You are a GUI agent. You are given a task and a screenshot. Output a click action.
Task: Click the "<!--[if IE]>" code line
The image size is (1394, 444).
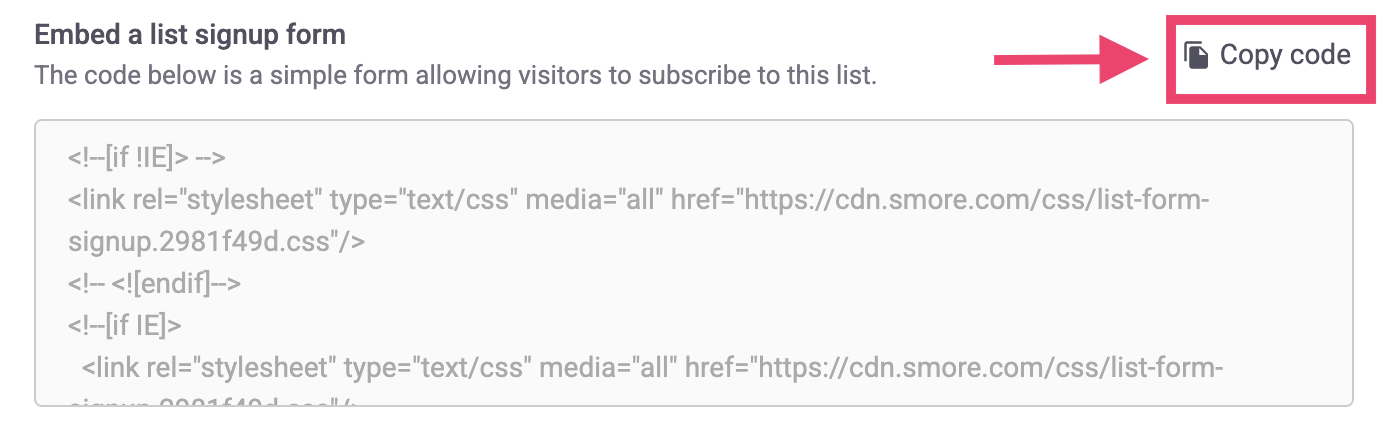[125, 326]
